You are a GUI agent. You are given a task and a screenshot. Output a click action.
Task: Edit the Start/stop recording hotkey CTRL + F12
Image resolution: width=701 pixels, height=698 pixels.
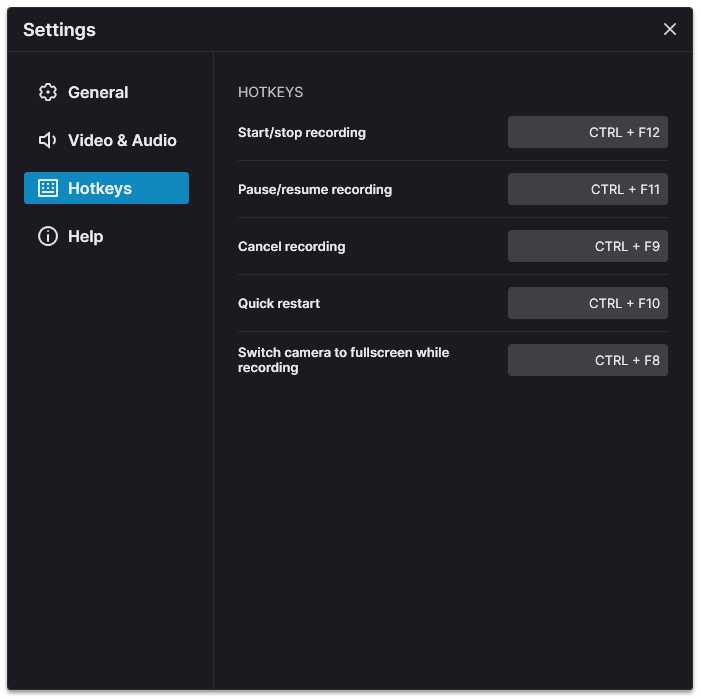click(587, 132)
